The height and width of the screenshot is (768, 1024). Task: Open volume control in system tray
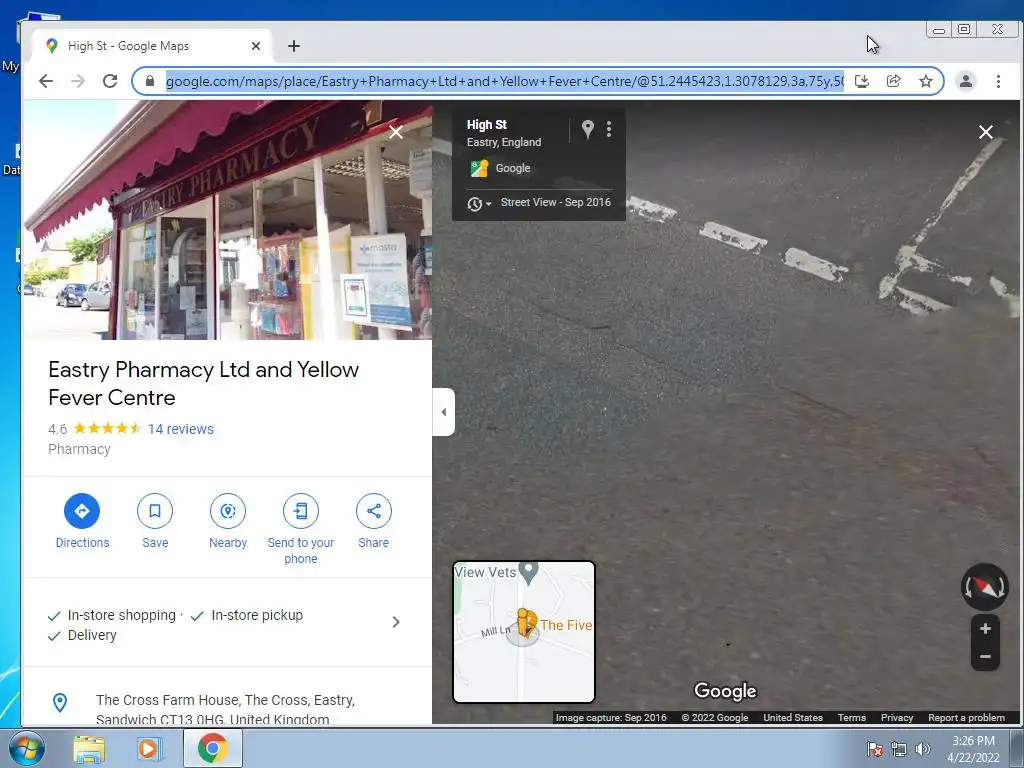[923, 749]
